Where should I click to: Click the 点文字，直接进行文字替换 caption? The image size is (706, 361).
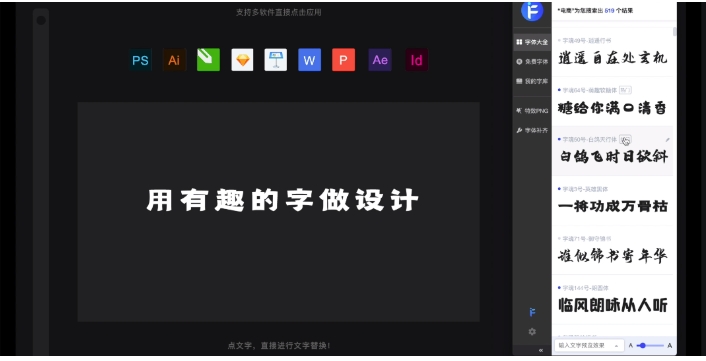[279, 346]
